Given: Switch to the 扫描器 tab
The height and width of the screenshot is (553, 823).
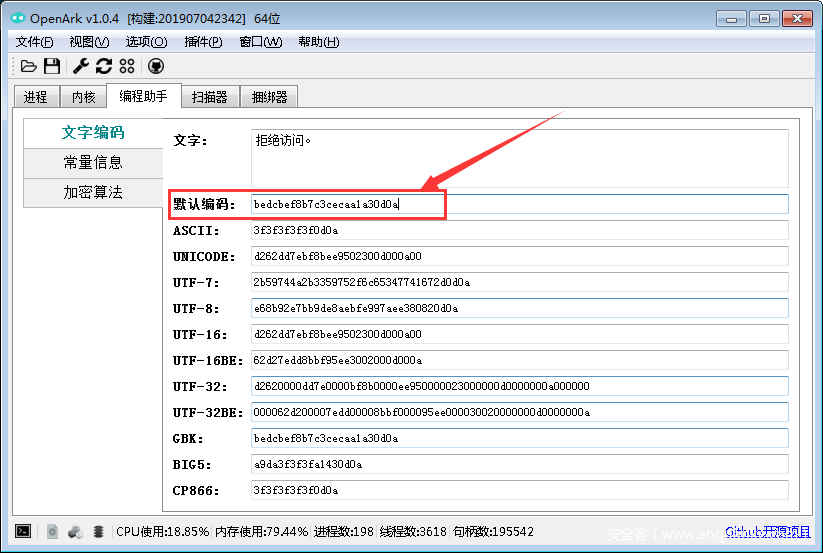Looking at the screenshot, I should [x=210, y=97].
